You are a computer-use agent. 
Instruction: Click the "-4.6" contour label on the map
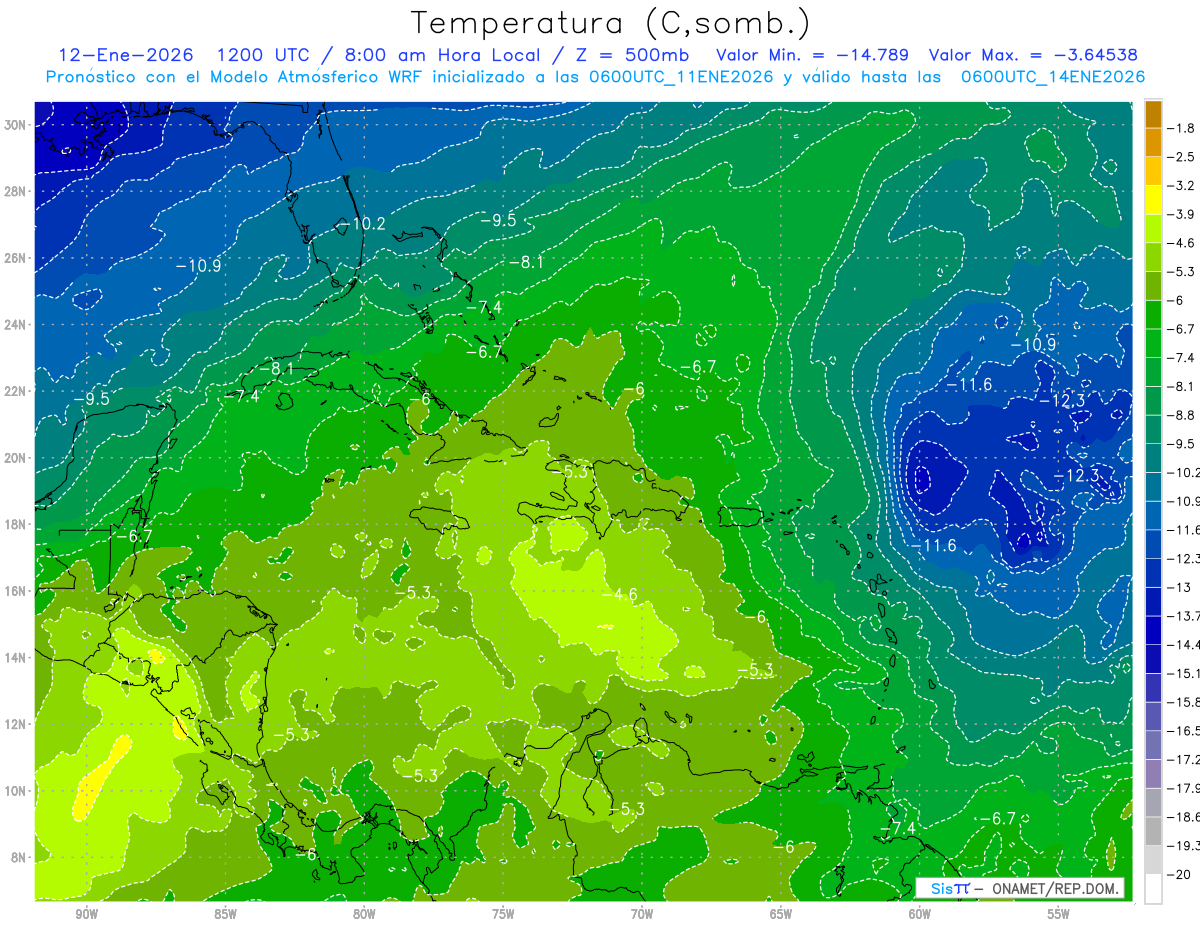[x=620, y=594]
